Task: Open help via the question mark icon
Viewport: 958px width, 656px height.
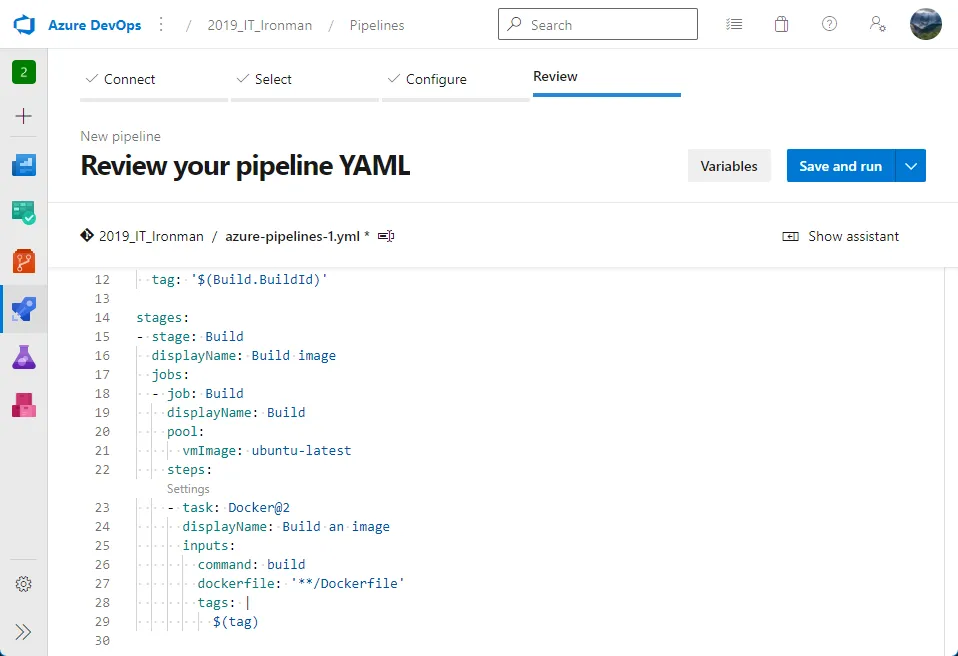Action: (829, 24)
